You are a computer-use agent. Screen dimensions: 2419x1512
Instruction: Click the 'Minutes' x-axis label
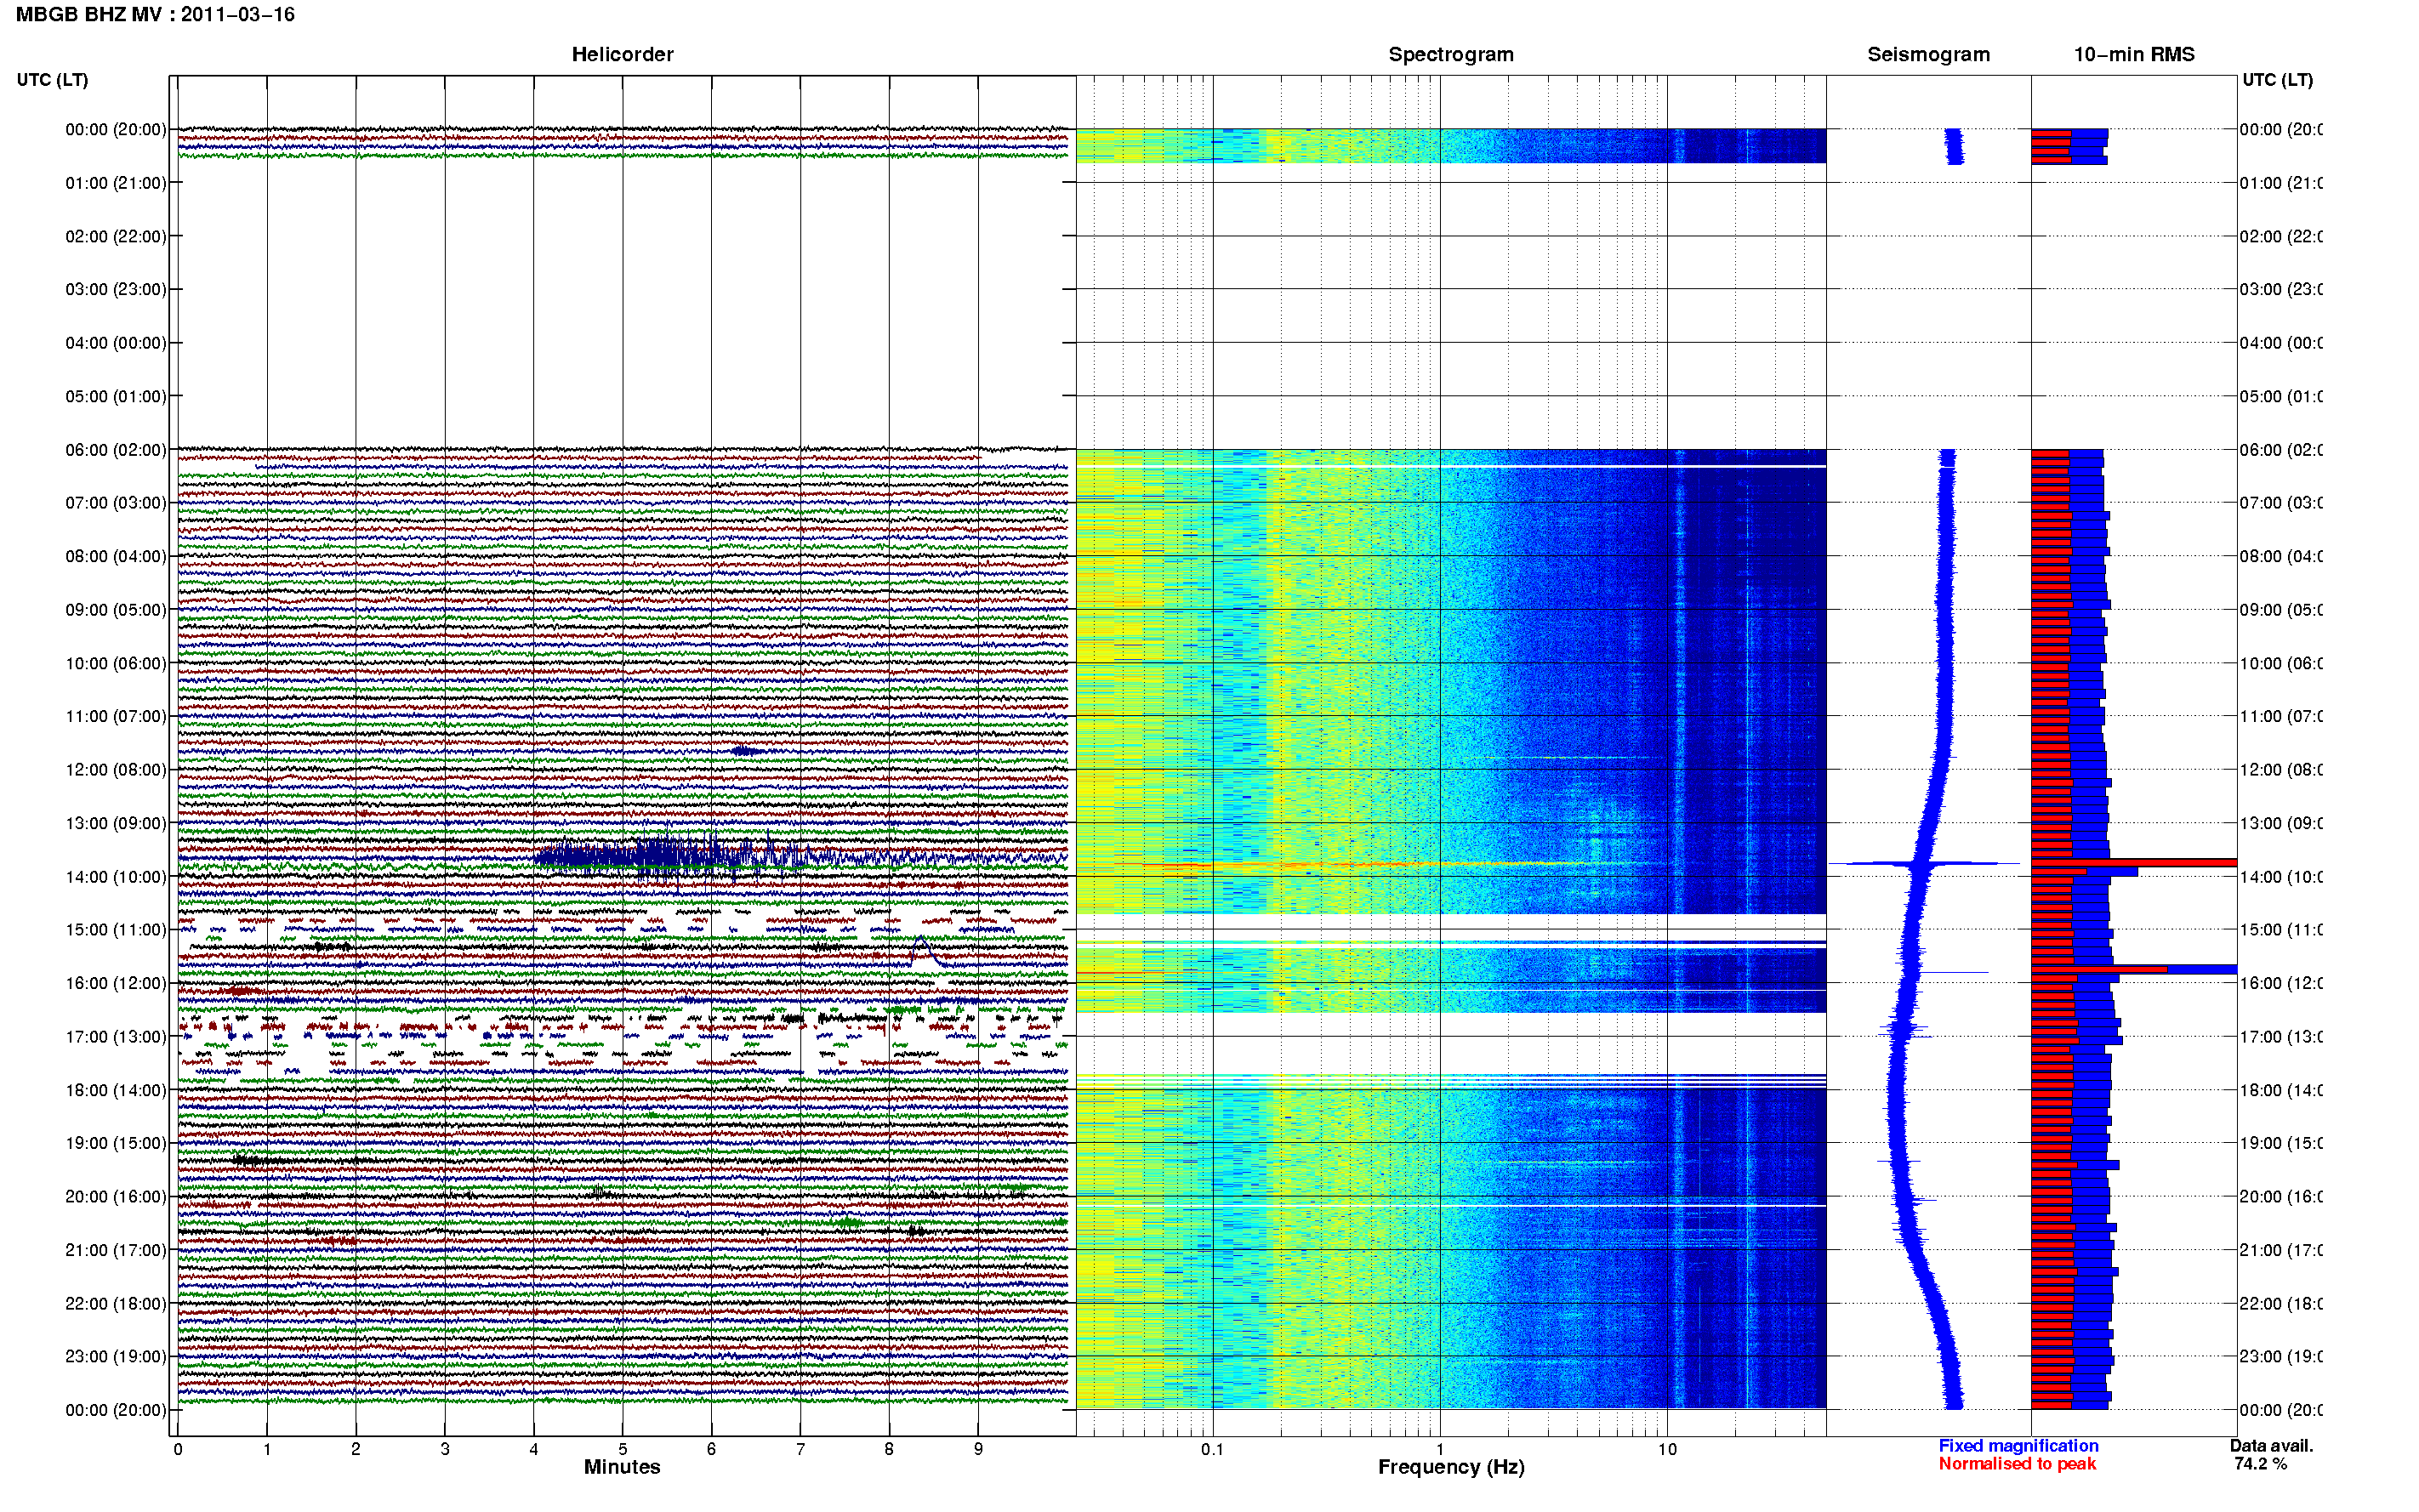click(622, 1467)
